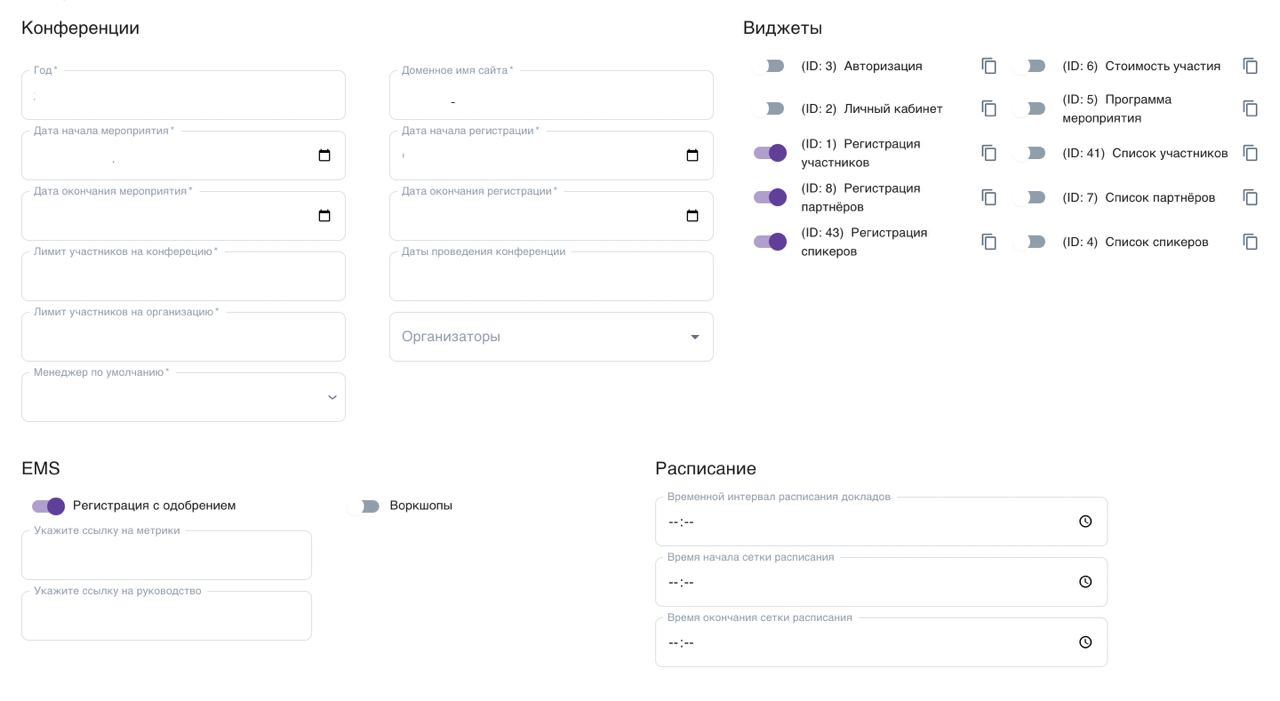Open calendar for Дата окончания регистрации
Viewport: 1280px width, 701px height.
click(x=692, y=216)
